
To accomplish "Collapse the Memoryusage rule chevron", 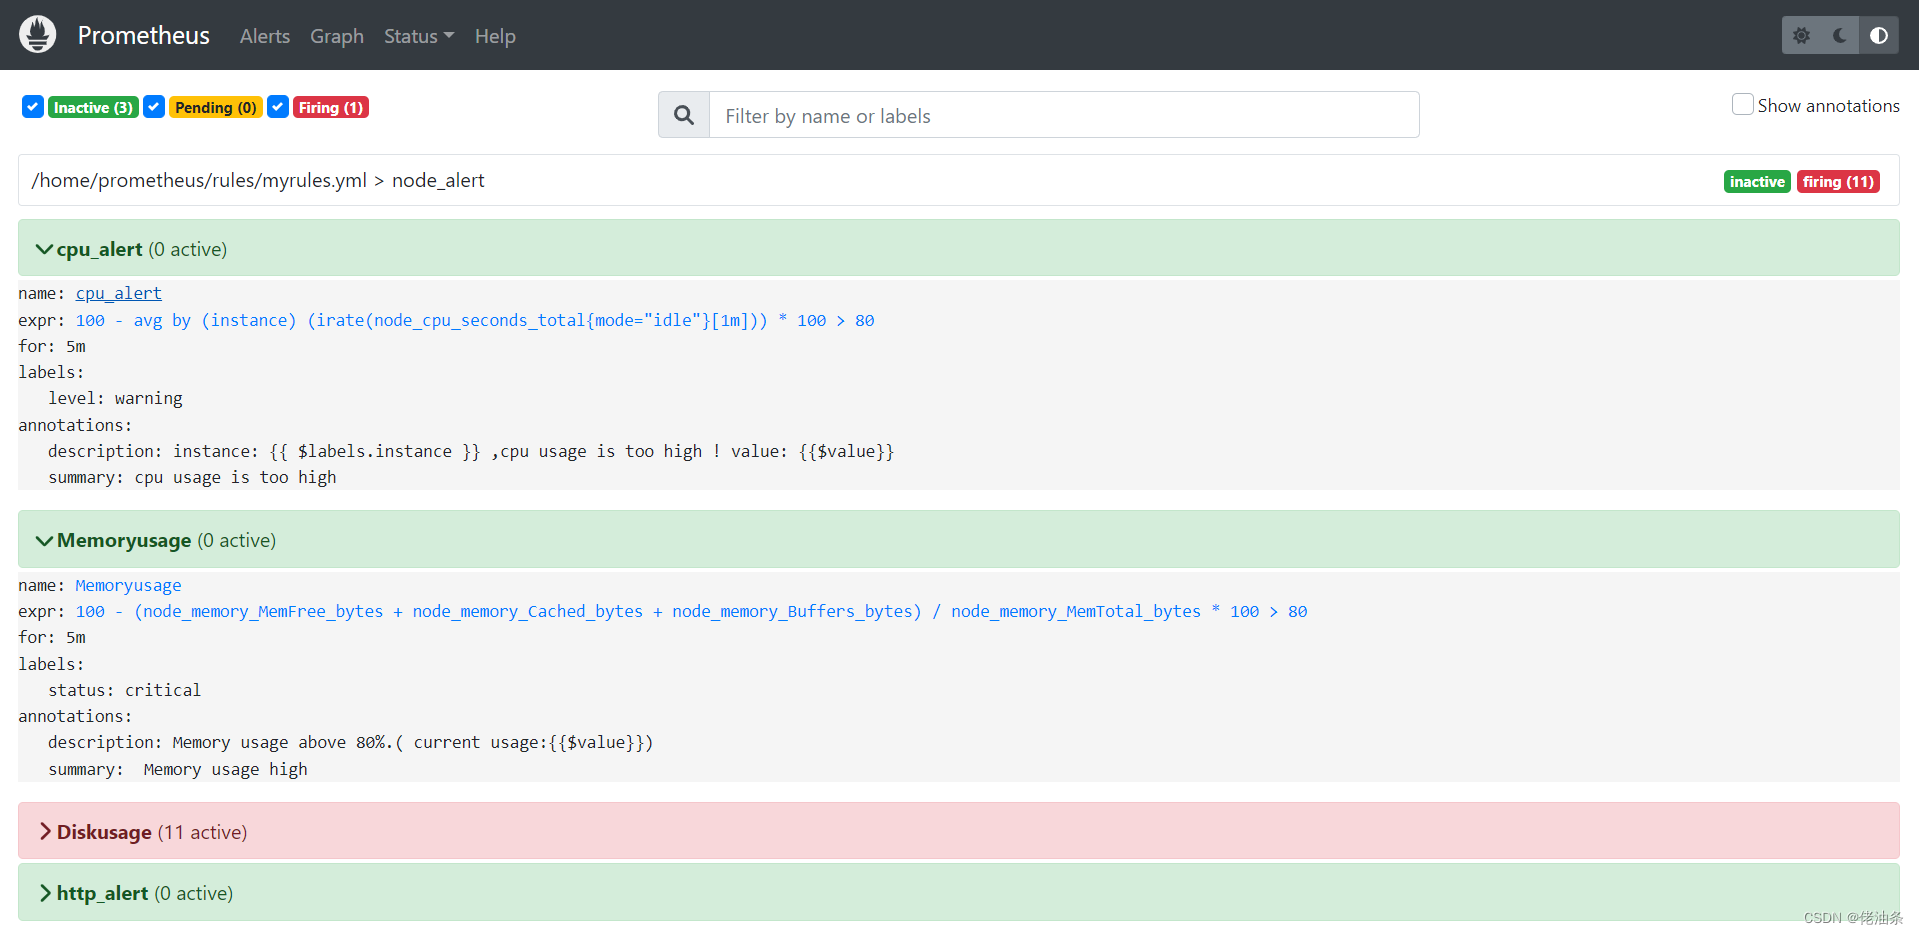I will click(x=44, y=540).
